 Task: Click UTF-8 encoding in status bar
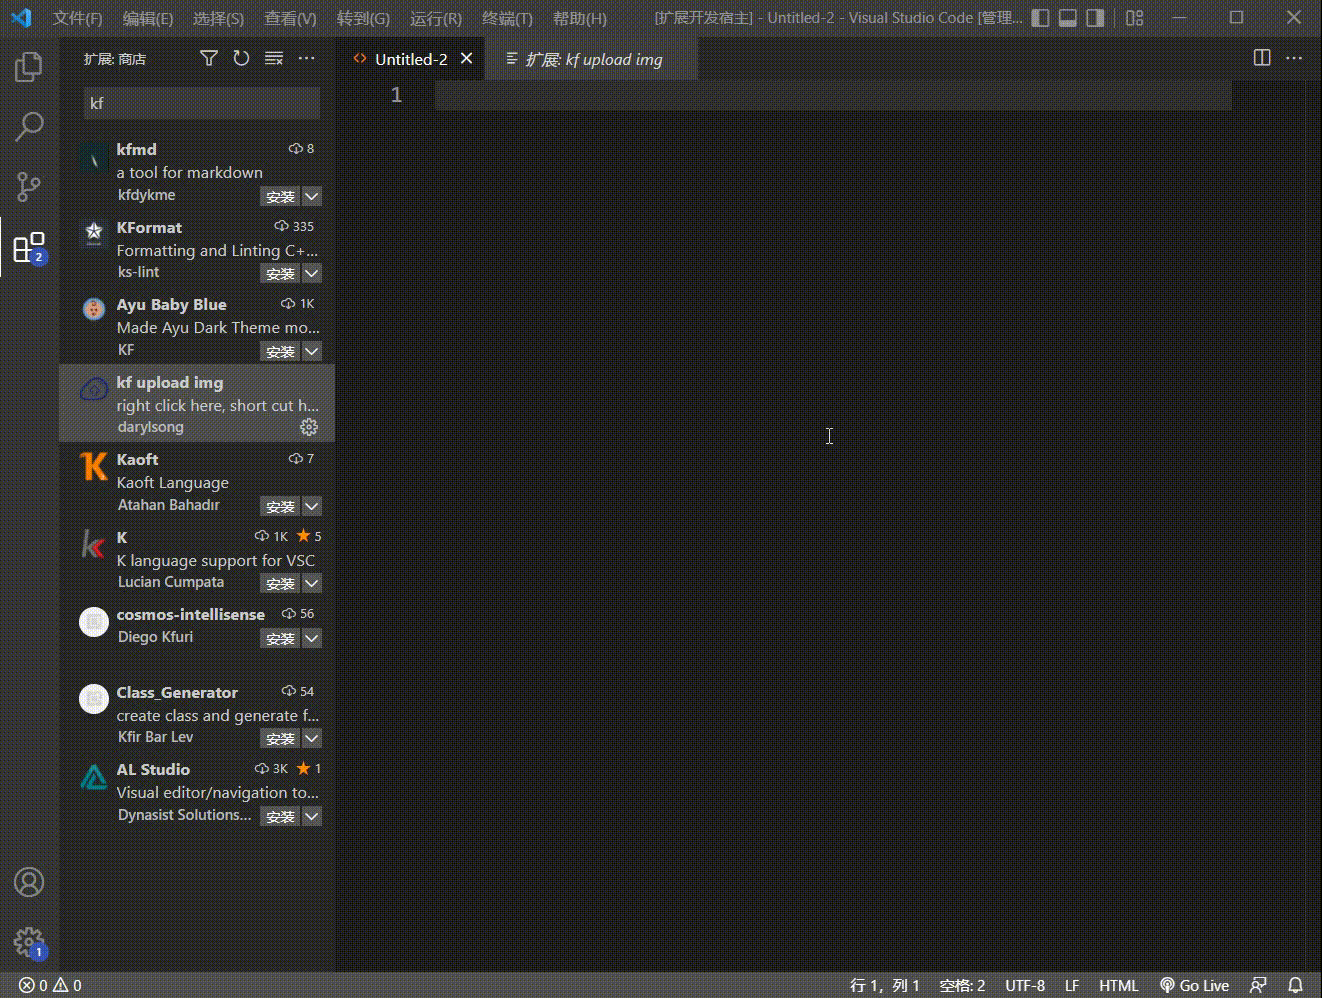pos(1025,985)
